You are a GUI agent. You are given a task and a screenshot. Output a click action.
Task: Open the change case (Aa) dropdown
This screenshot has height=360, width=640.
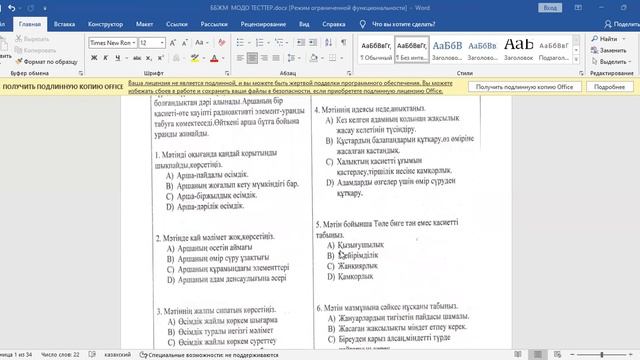coord(202,42)
